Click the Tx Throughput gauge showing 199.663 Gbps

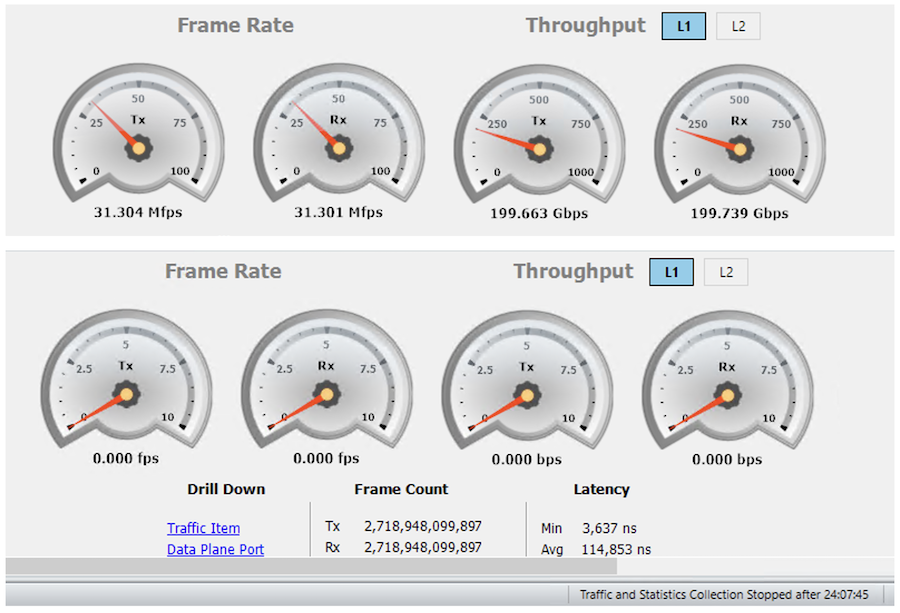click(x=539, y=140)
